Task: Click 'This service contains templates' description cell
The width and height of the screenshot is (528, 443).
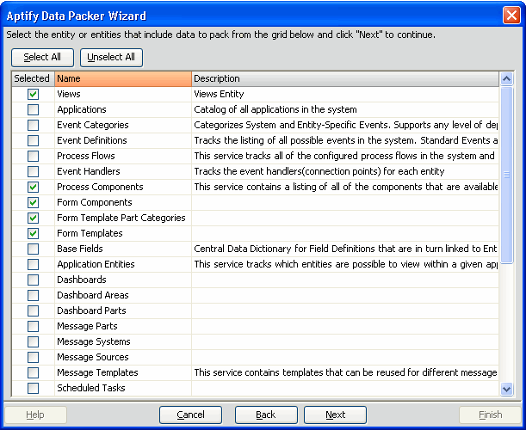Action: point(345,373)
